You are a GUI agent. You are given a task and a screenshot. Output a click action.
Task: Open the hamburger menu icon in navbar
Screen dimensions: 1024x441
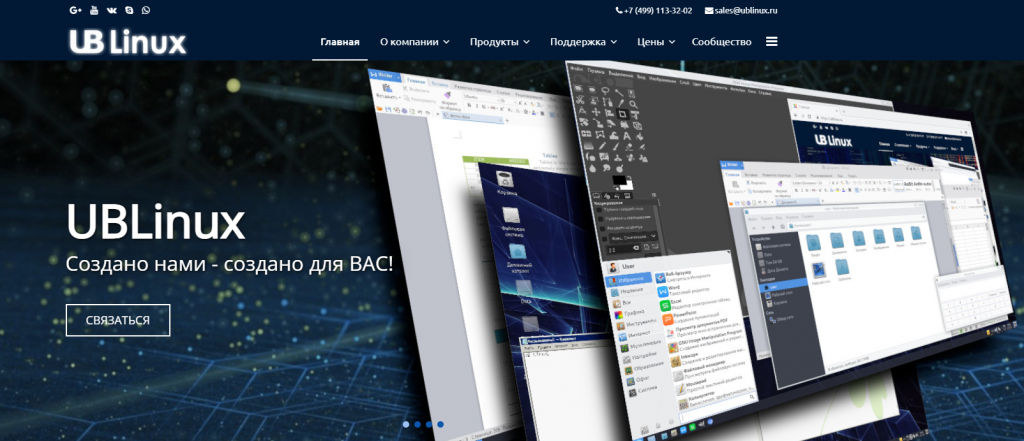771,42
